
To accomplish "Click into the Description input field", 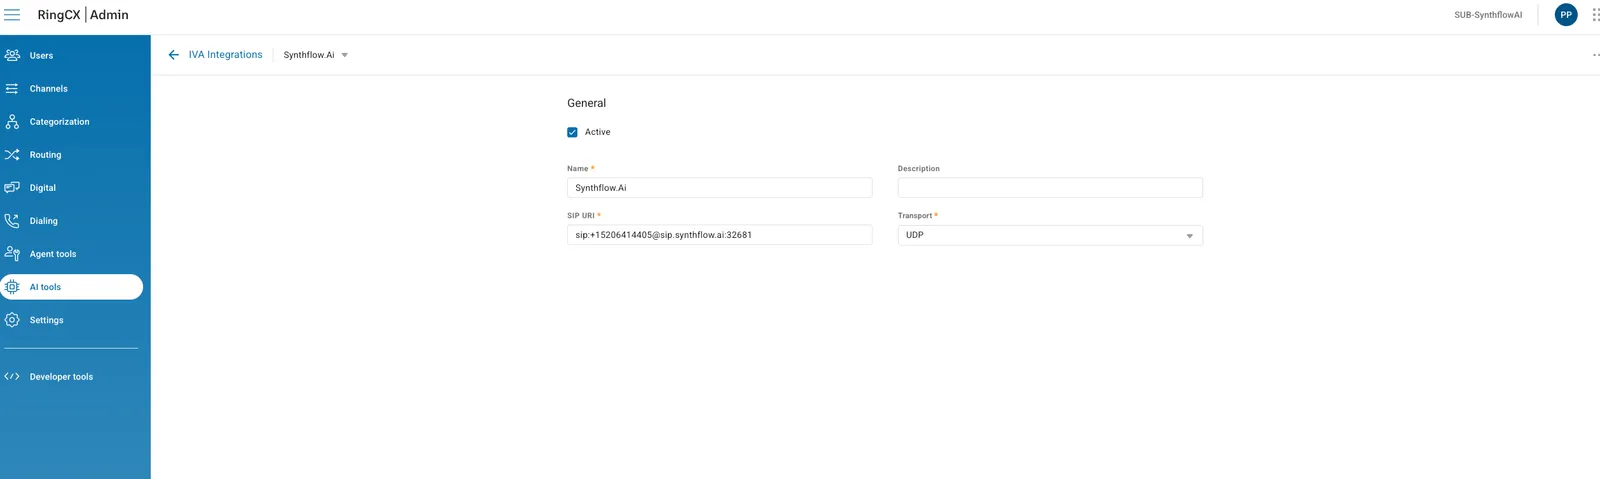I will (x=1050, y=188).
